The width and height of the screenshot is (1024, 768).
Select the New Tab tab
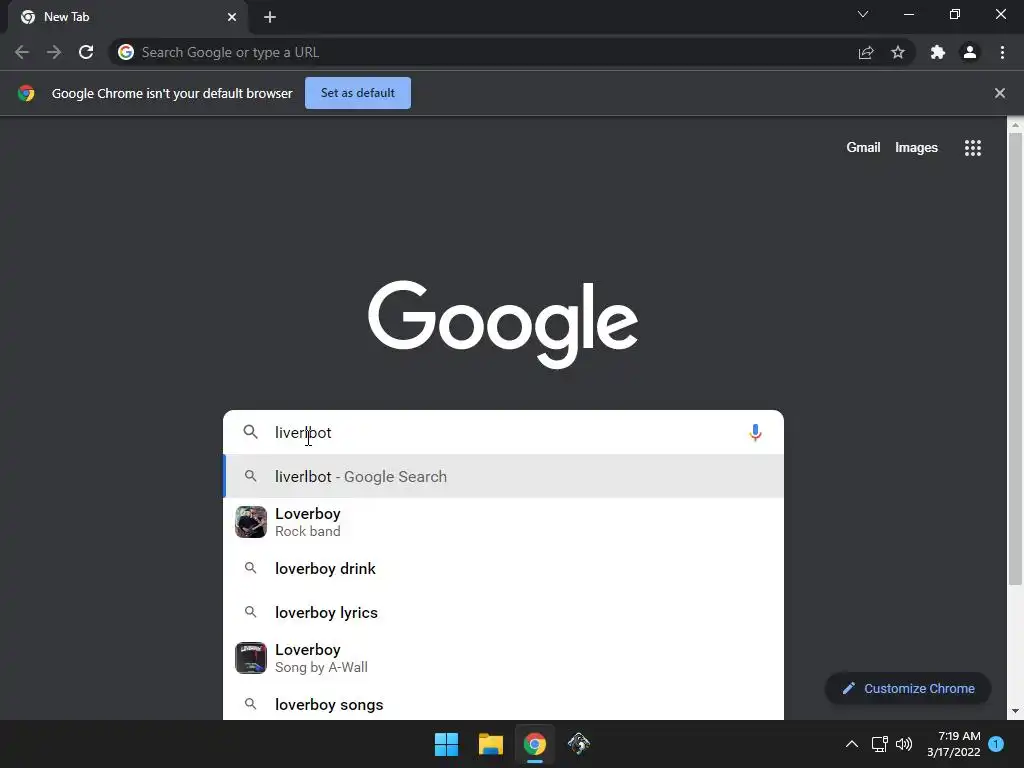coord(128,17)
